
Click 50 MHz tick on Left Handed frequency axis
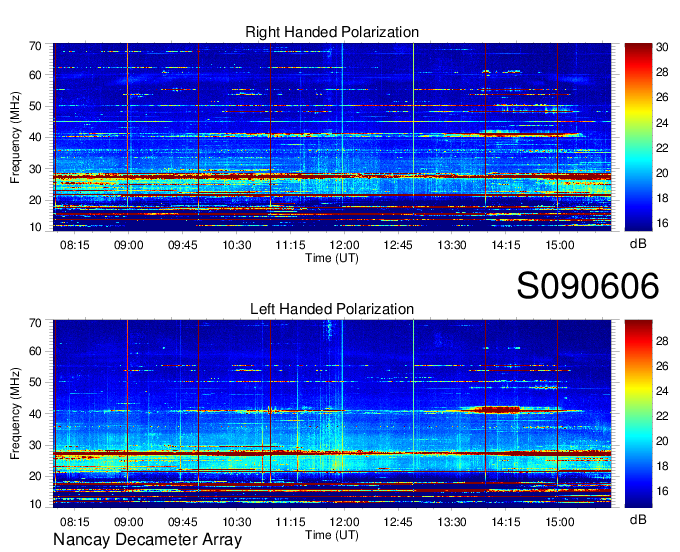[x=35, y=382]
